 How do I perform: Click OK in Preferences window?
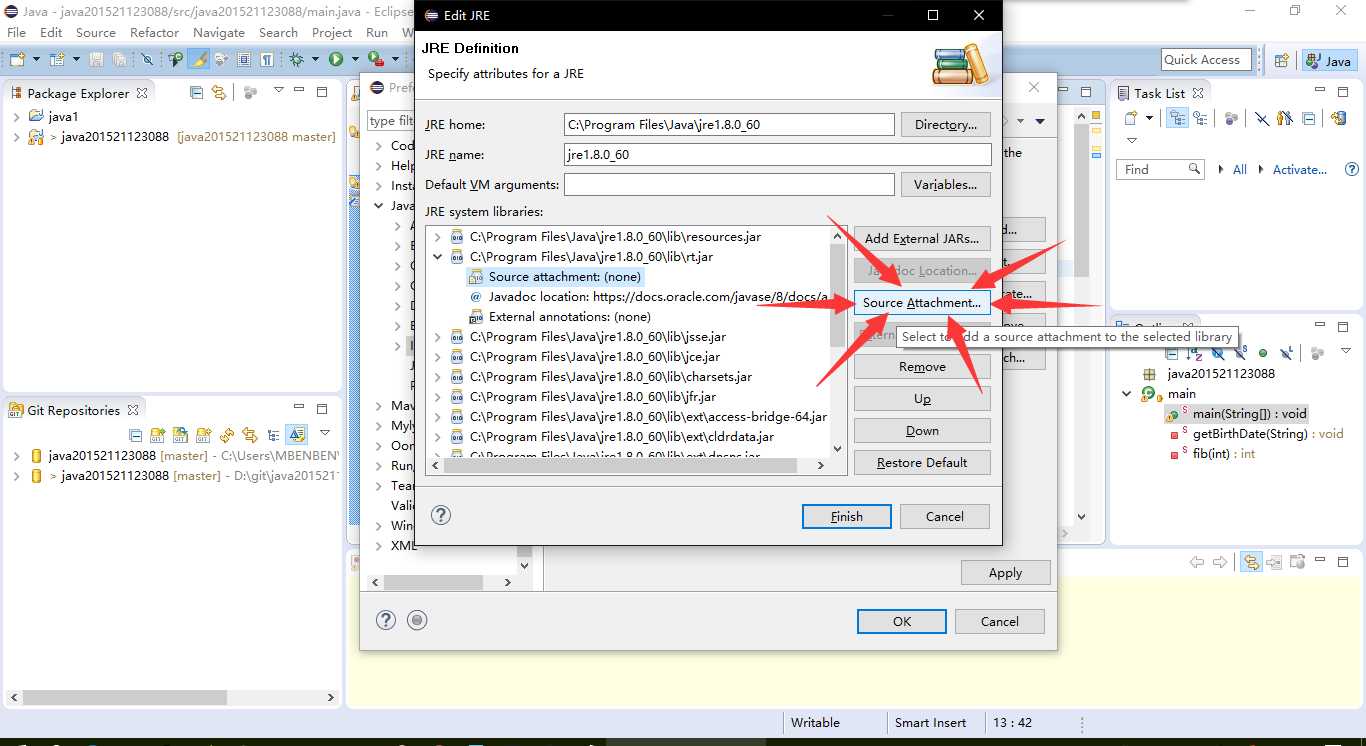(x=902, y=621)
